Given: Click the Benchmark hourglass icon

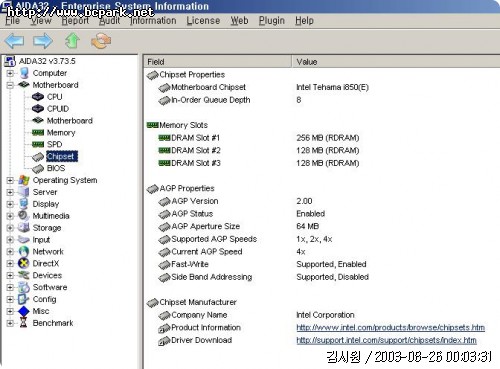Looking at the screenshot, I should 24,323.
